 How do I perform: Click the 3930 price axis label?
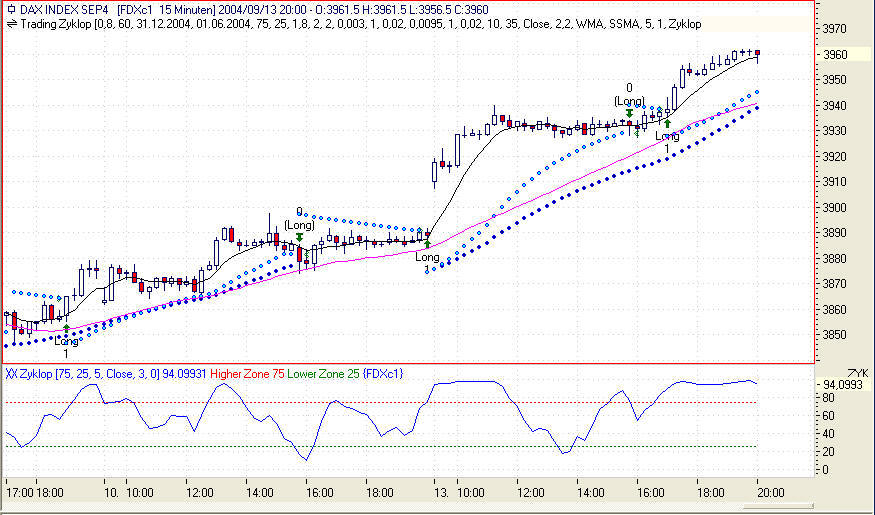pyautogui.click(x=836, y=130)
